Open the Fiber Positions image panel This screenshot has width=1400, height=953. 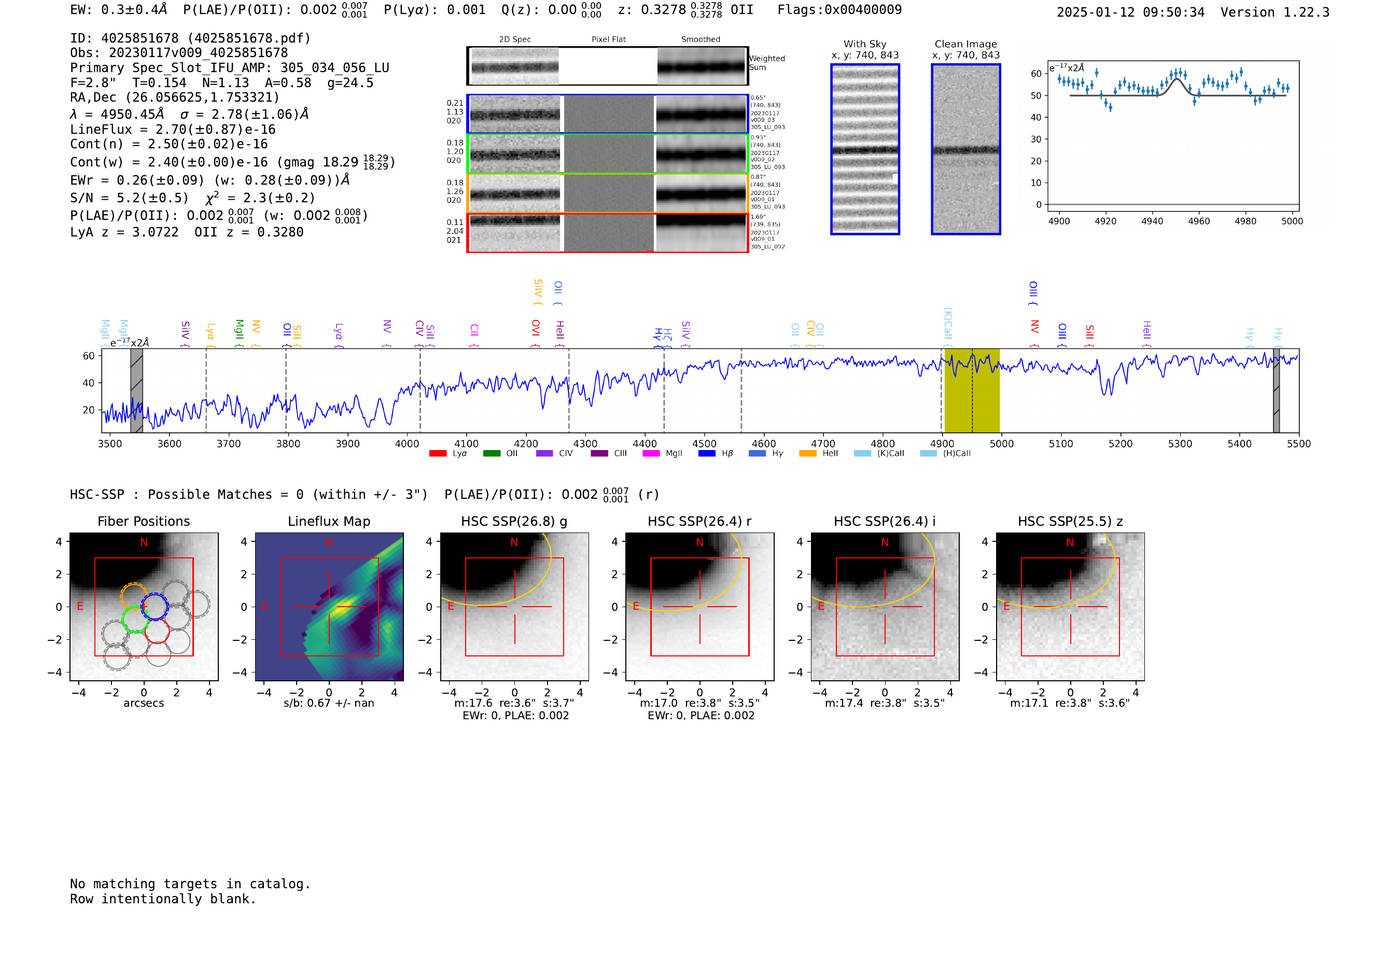pos(144,607)
